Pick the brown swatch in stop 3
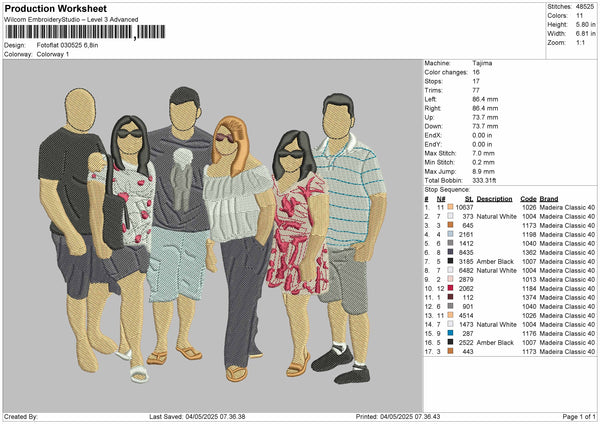This screenshot has width=600, height=424. tap(450, 224)
